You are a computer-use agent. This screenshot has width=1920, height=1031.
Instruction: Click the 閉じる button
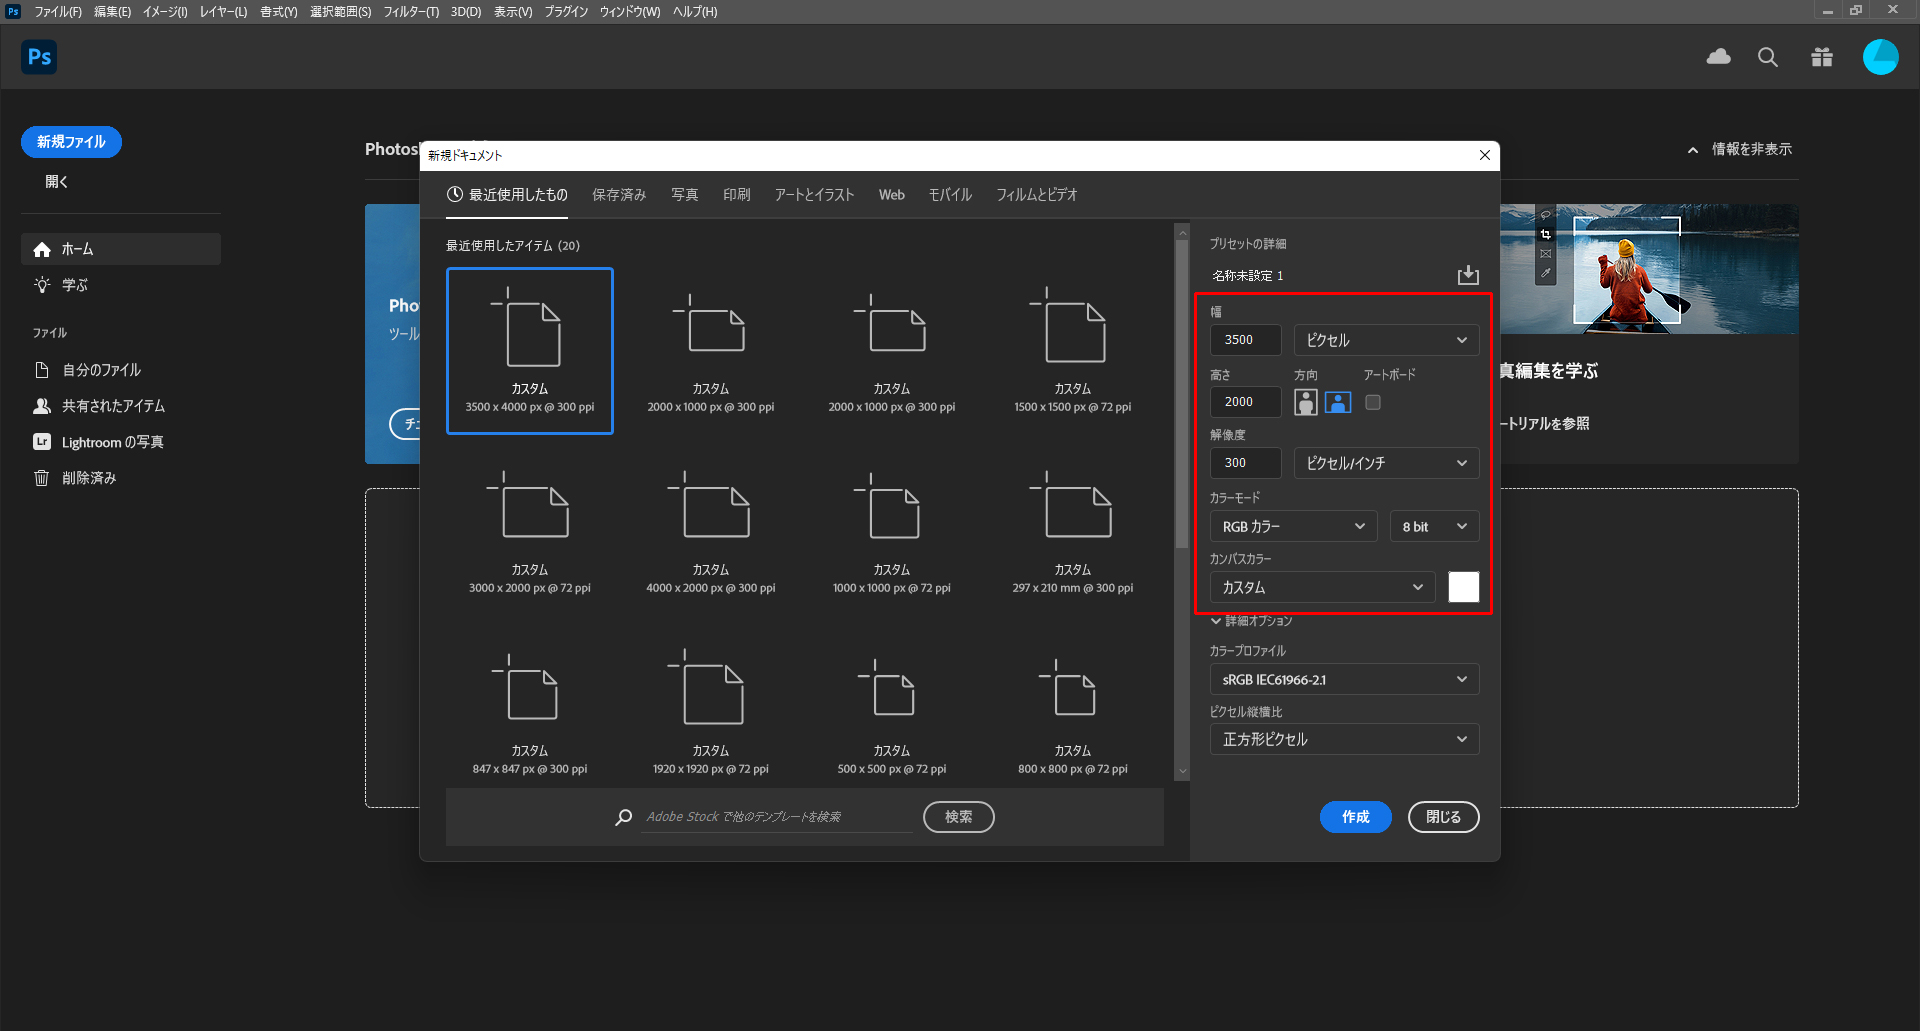tap(1442, 817)
